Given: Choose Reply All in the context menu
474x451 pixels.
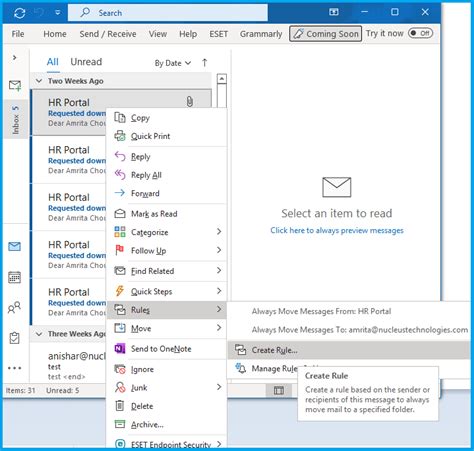Looking at the screenshot, I should [166, 175].
